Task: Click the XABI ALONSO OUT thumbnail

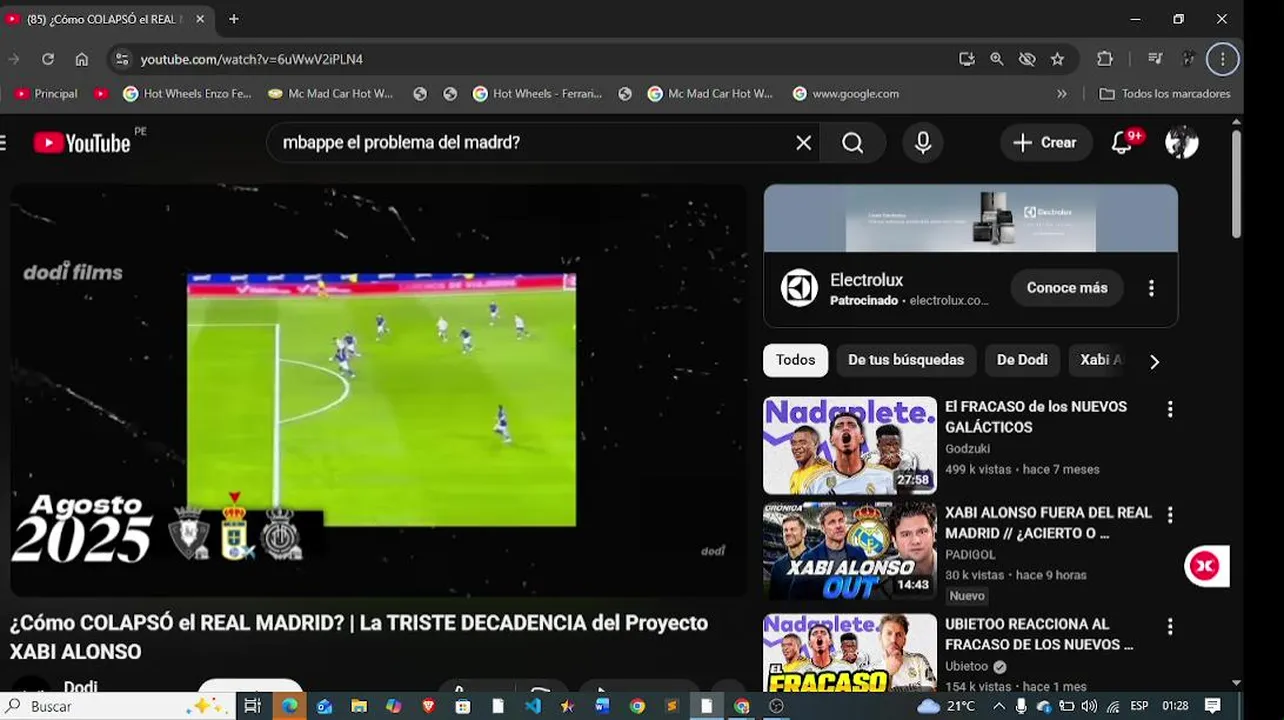Action: click(850, 551)
